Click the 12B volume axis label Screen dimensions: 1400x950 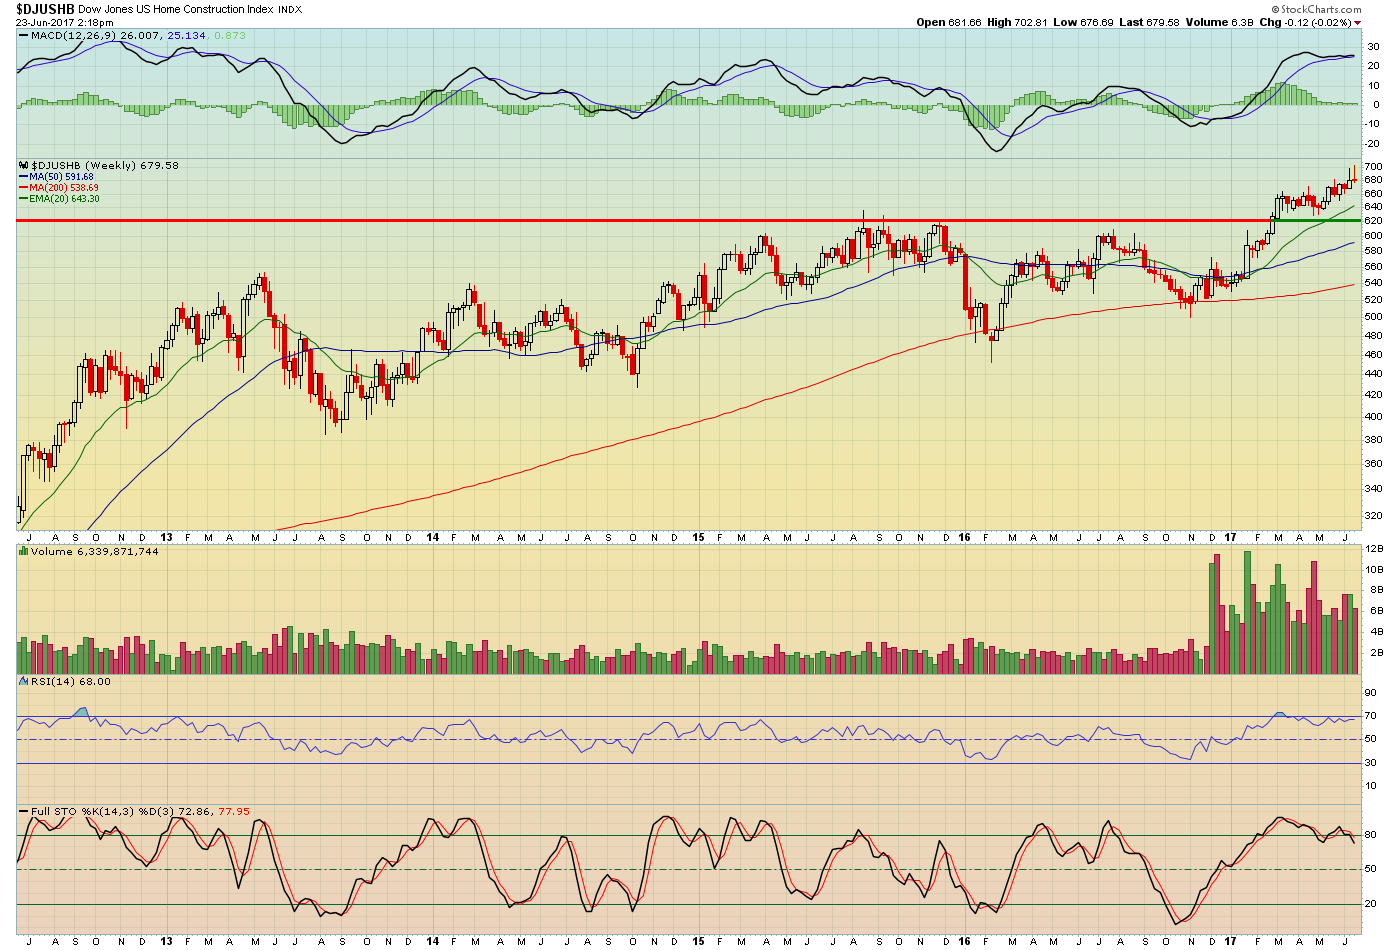pyautogui.click(x=1374, y=549)
